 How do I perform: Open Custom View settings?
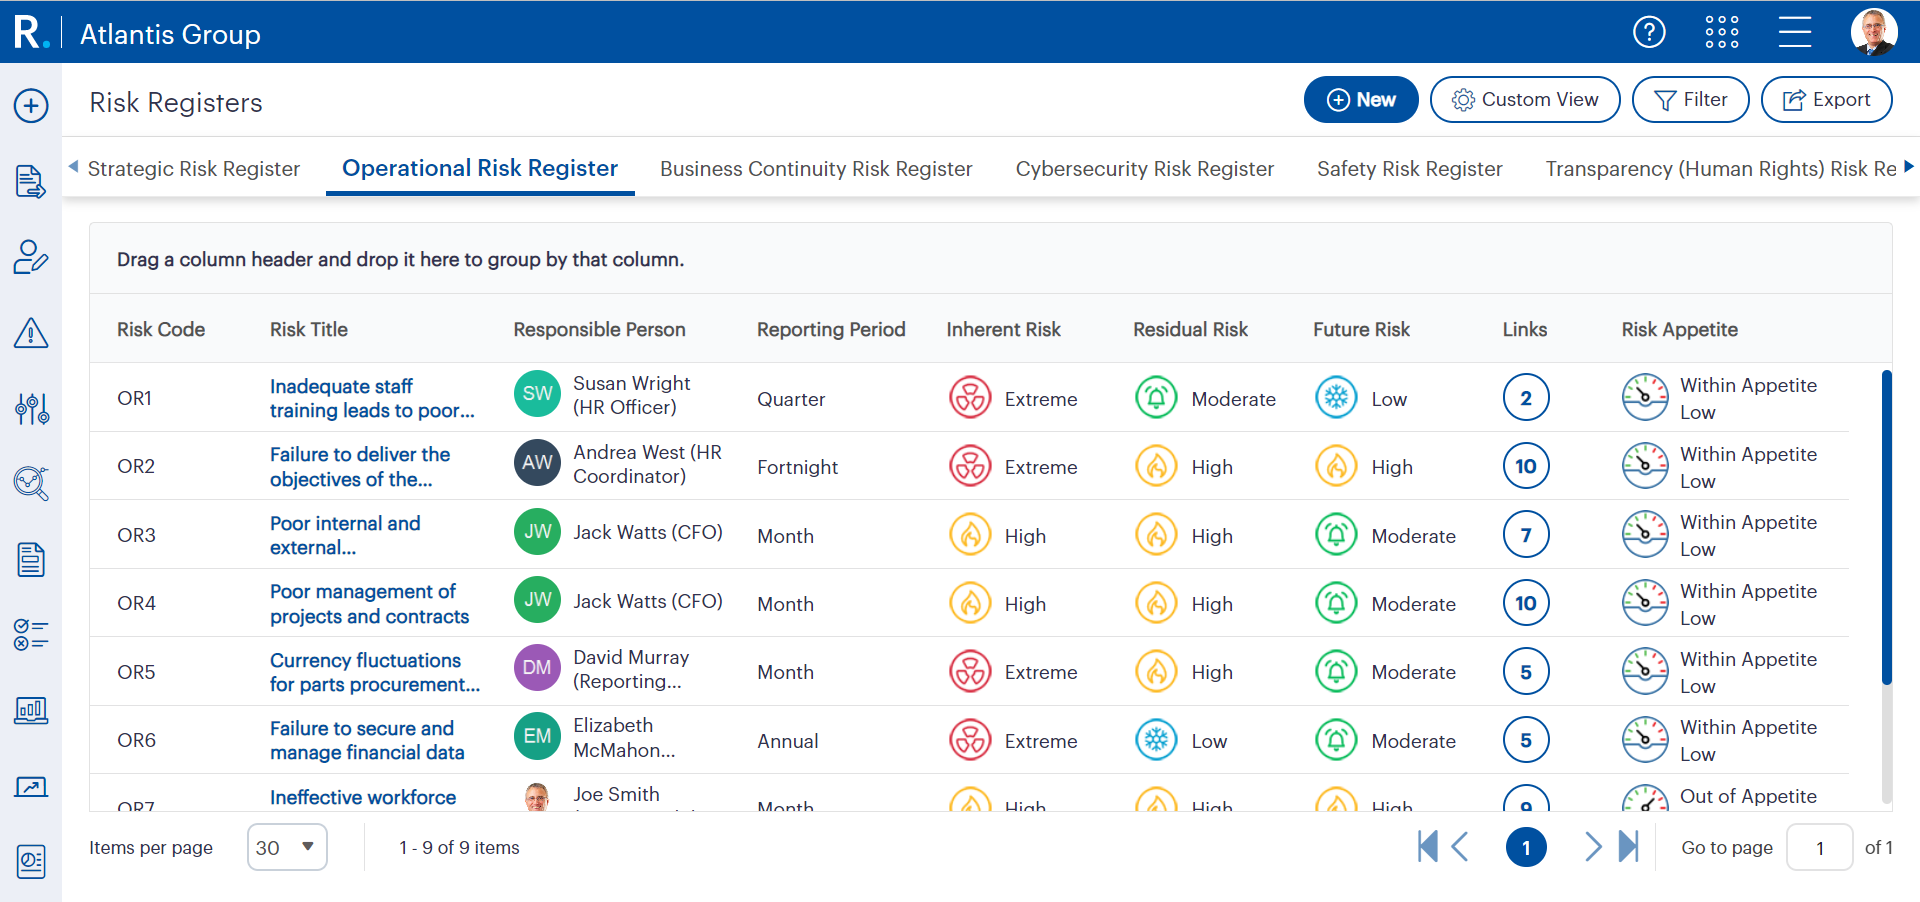click(1525, 100)
